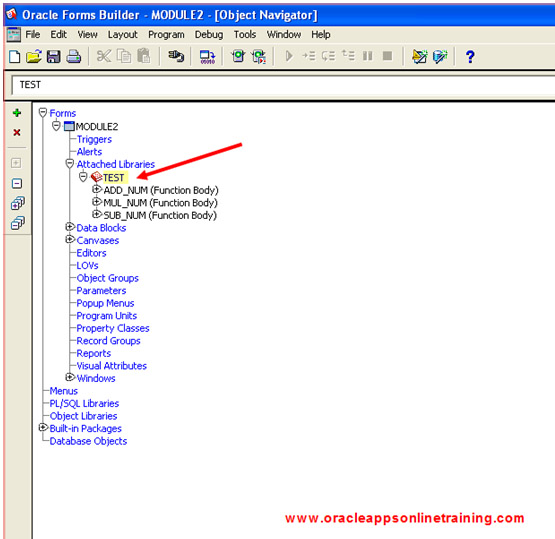The width and height of the screenshot is (555, 539).
Task: Click the Open folder toolbar icon
Action: 34,56
